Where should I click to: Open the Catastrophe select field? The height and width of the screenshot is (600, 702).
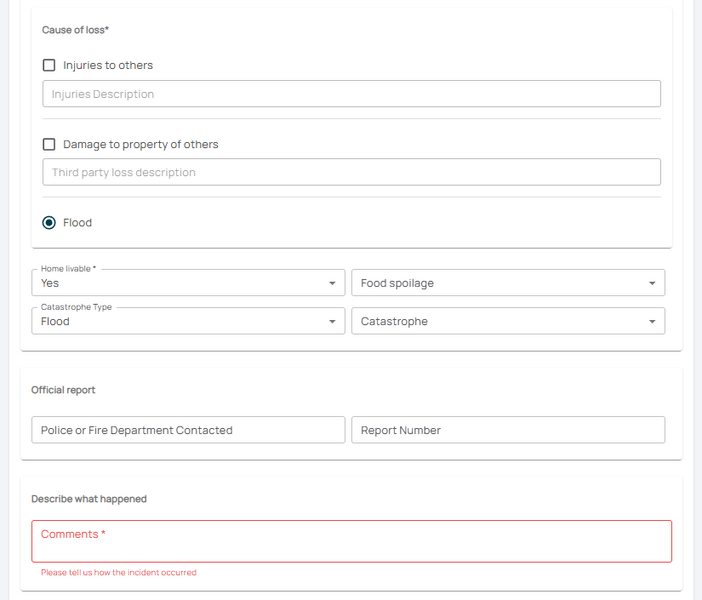(500, 321)
